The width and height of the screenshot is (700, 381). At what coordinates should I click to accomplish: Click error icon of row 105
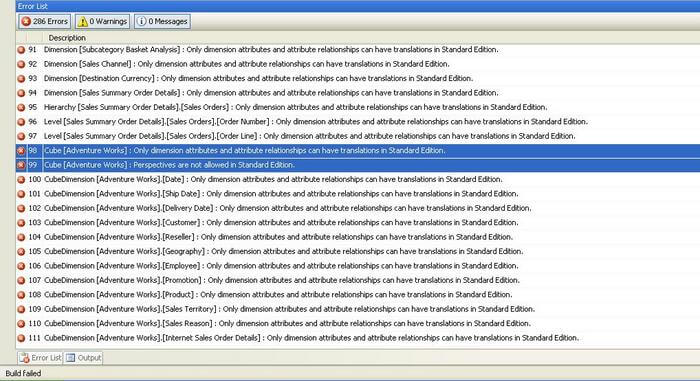21,251
